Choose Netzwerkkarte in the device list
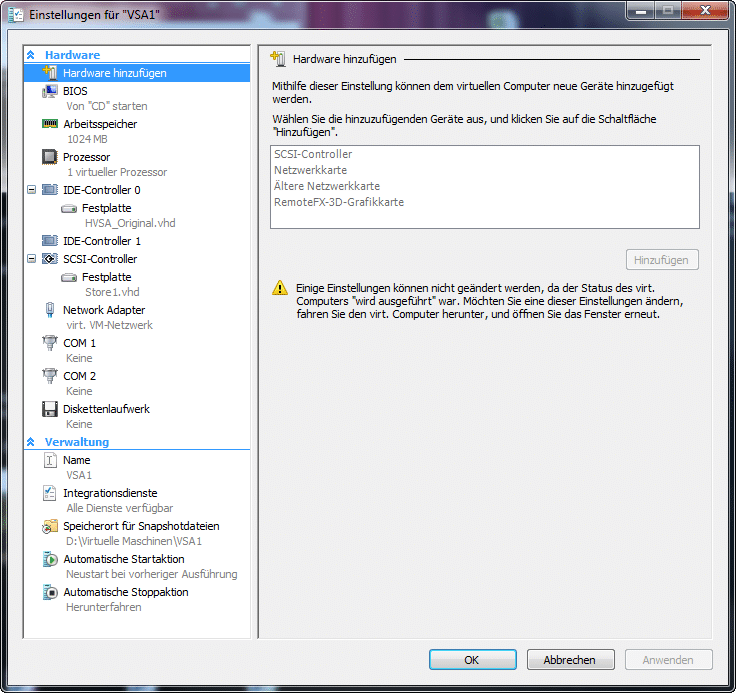736x693 pixels. click(310, 170)
